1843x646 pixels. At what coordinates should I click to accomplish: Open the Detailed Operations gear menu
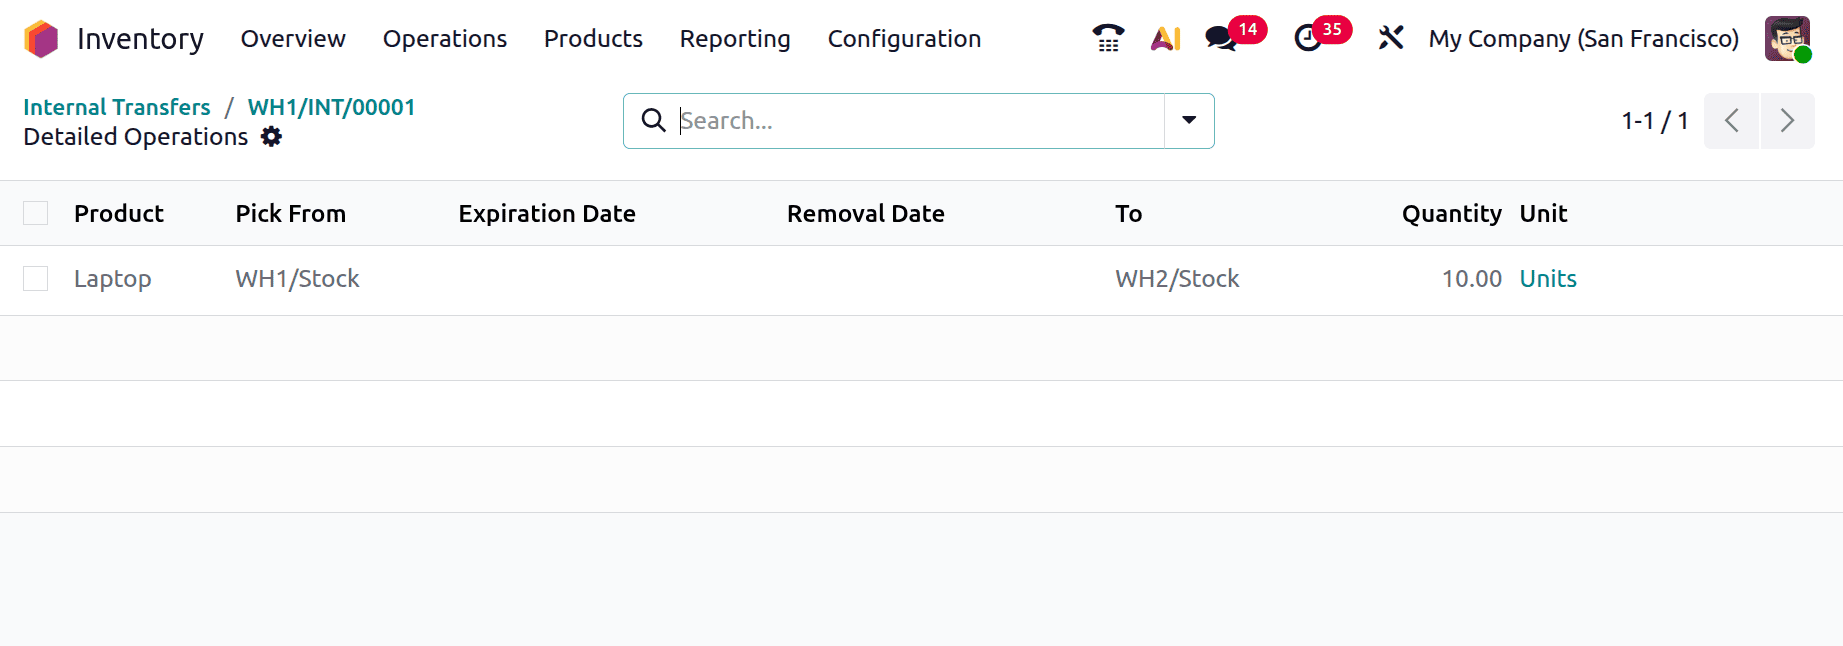point(271,137)
